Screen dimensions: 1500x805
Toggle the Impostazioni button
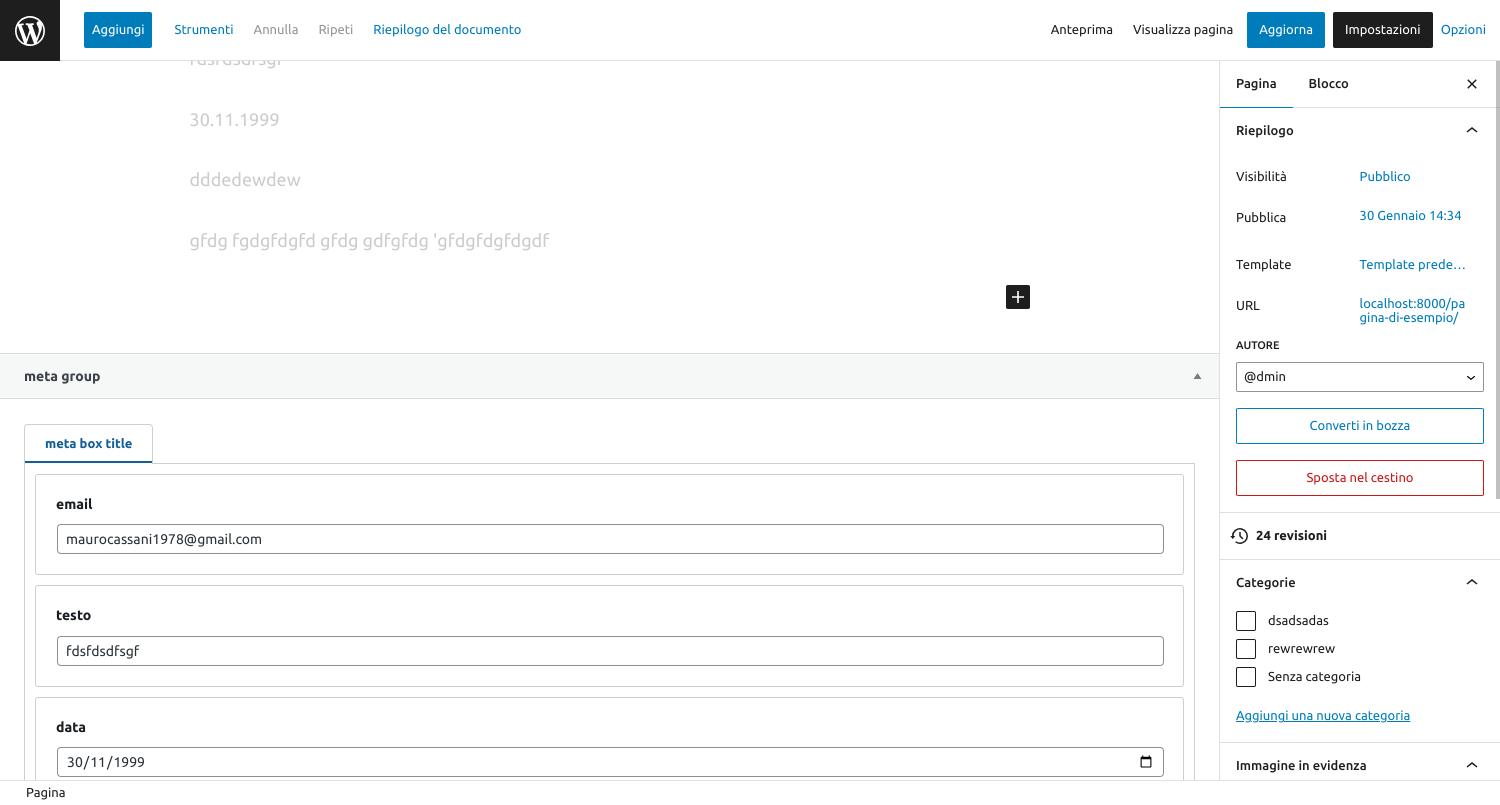tap(1383, 30)
